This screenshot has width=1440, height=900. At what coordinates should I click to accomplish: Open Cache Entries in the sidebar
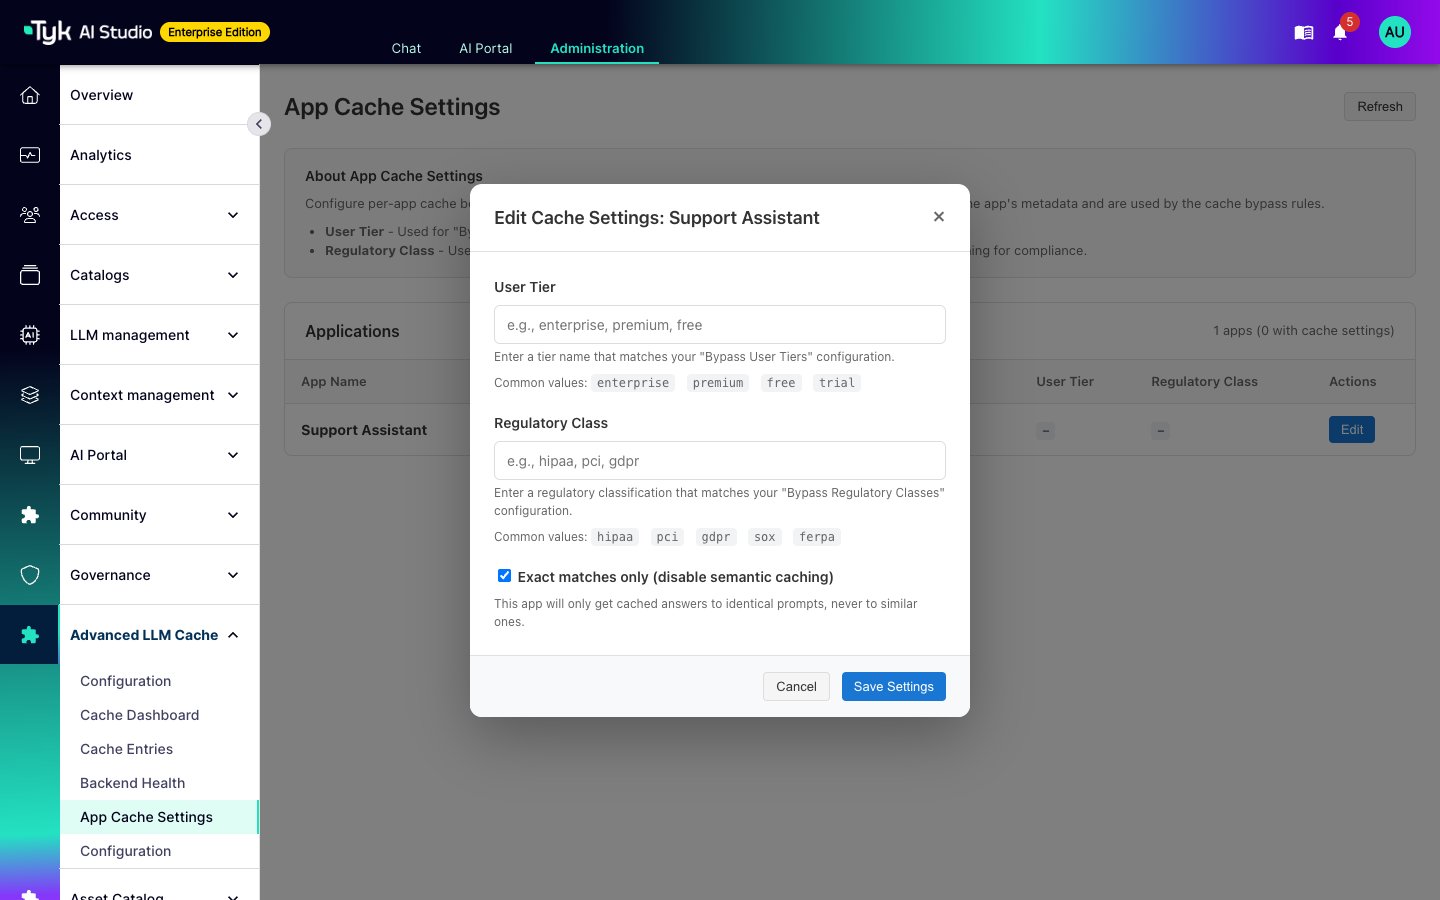(127, 749)
